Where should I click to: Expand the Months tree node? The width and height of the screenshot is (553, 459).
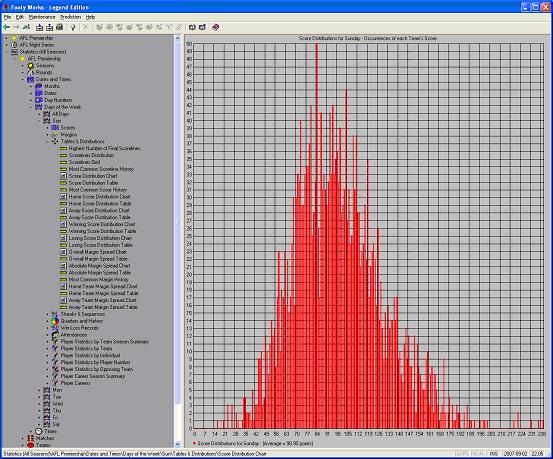pyautogui.click(x=31, y=86)
